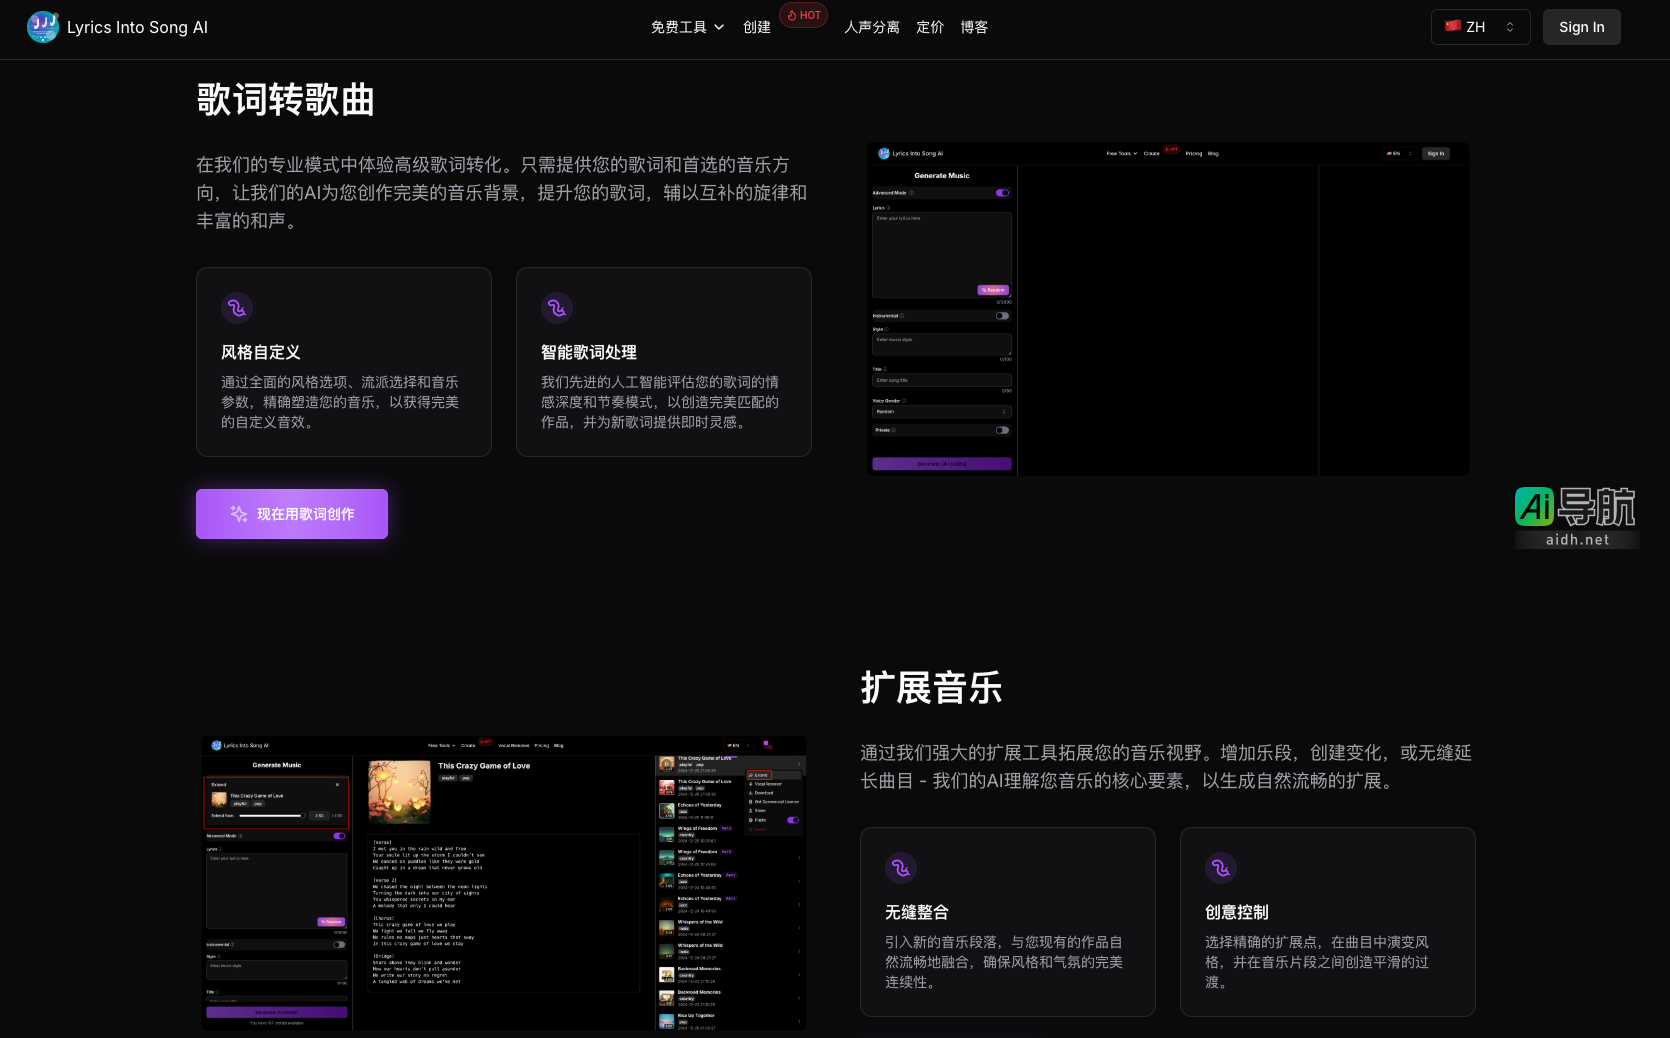Select 定价 from the navigation menu
Image resolution: width=1670 pixels, height=1038 pixels.
click(x=929, y=27)
